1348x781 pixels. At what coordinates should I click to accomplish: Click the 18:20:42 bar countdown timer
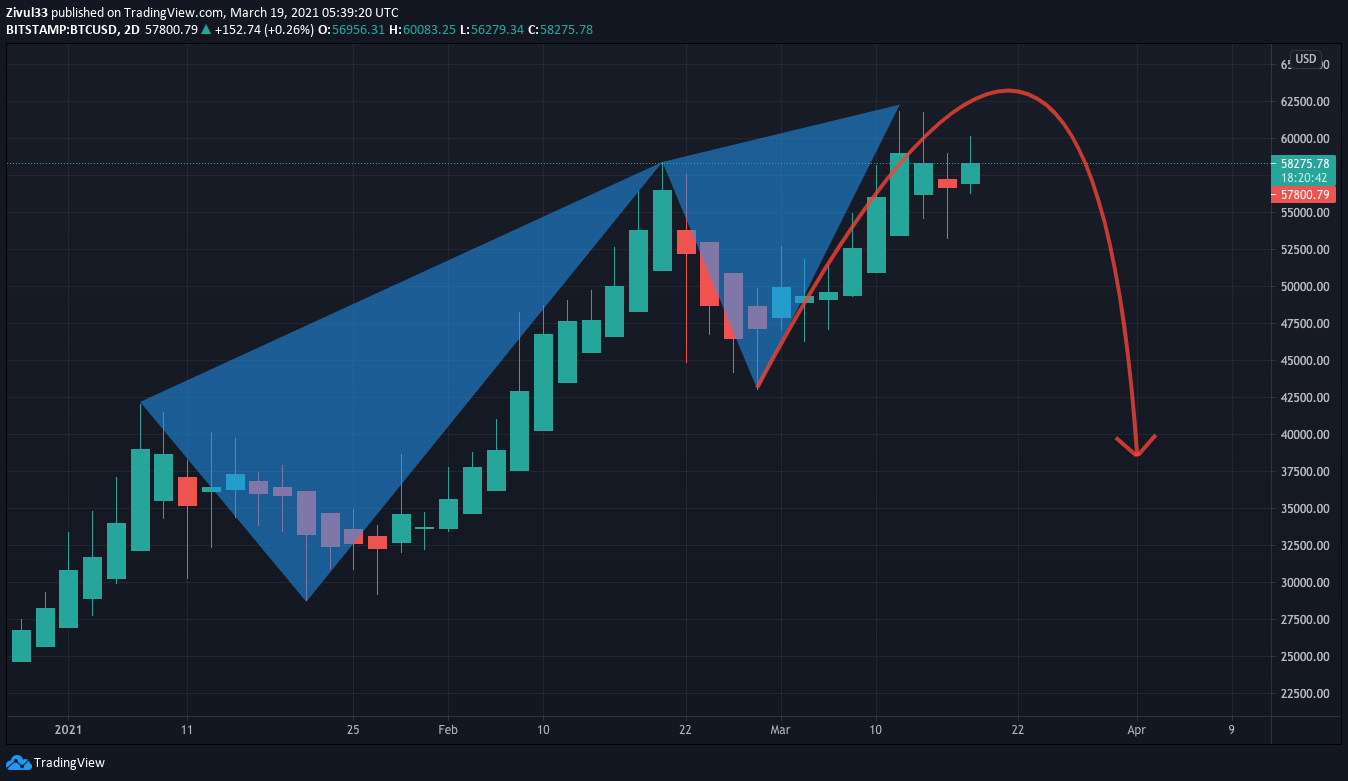(x=1304, y=178)
